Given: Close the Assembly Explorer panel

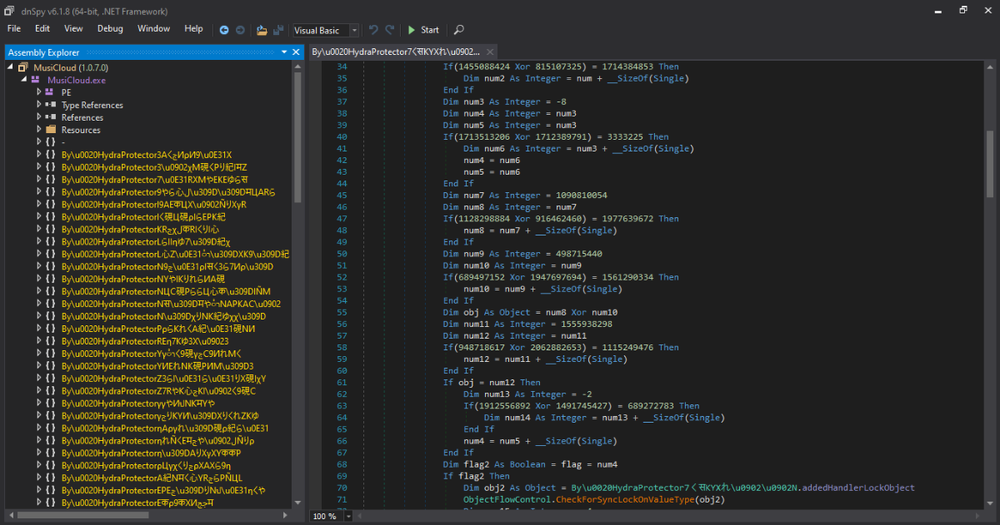Looking at the screenshot, I should 296,52.
